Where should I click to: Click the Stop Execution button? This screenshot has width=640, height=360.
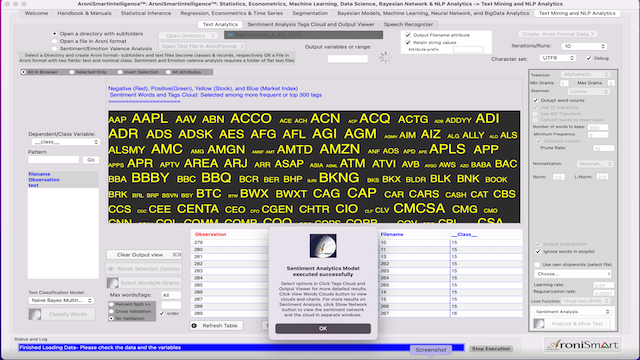491,349
